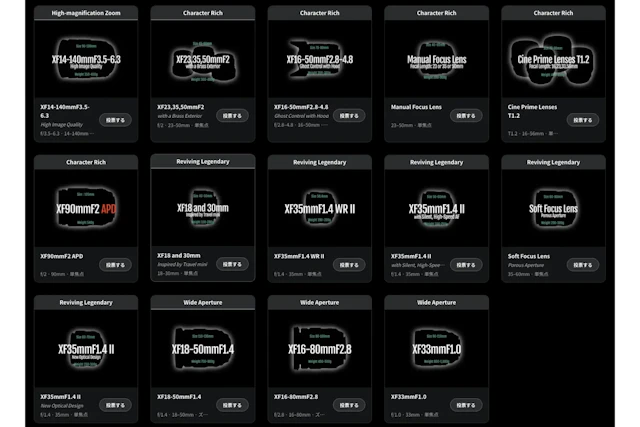The height and width of the screenshot is (427, 640).
Task: Click the 'Soft Focus Lens' title below the image
Action: tap(529, 256)
